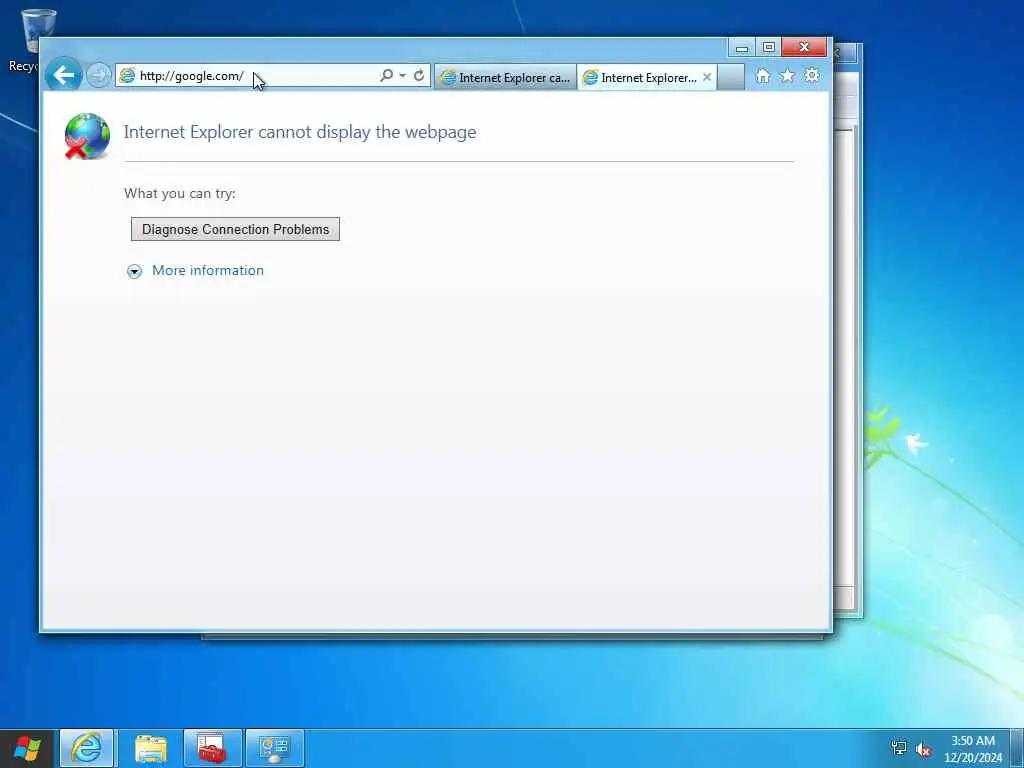Click the Forward navigation arrow
The height and width of the screenshot is (768, 1024).
pos(99,76)
